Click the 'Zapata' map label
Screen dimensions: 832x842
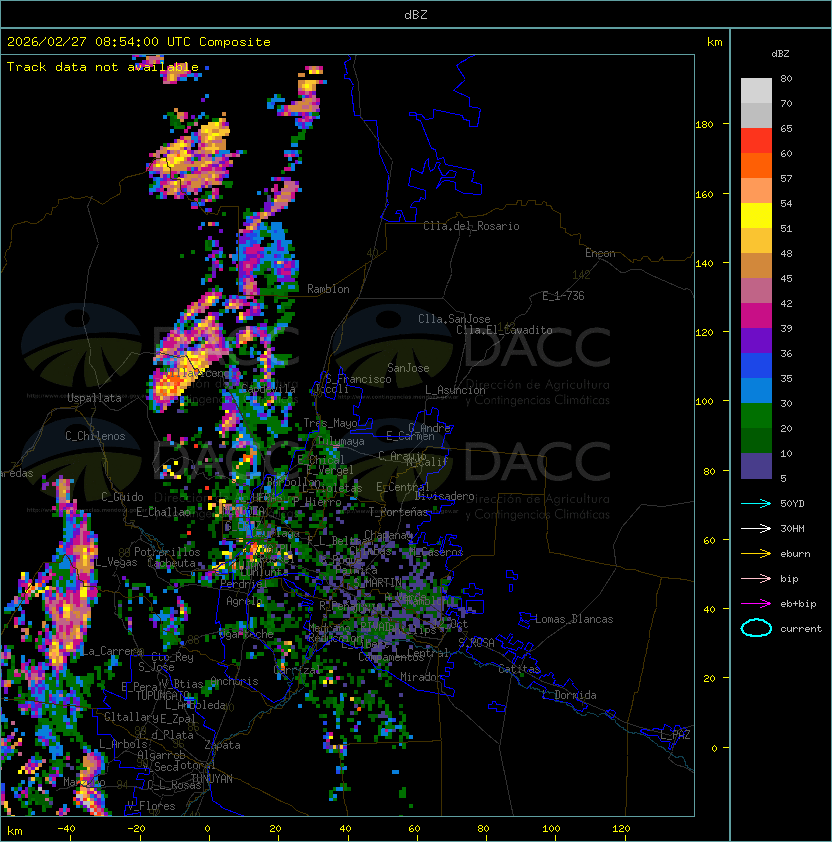[222, 745]
